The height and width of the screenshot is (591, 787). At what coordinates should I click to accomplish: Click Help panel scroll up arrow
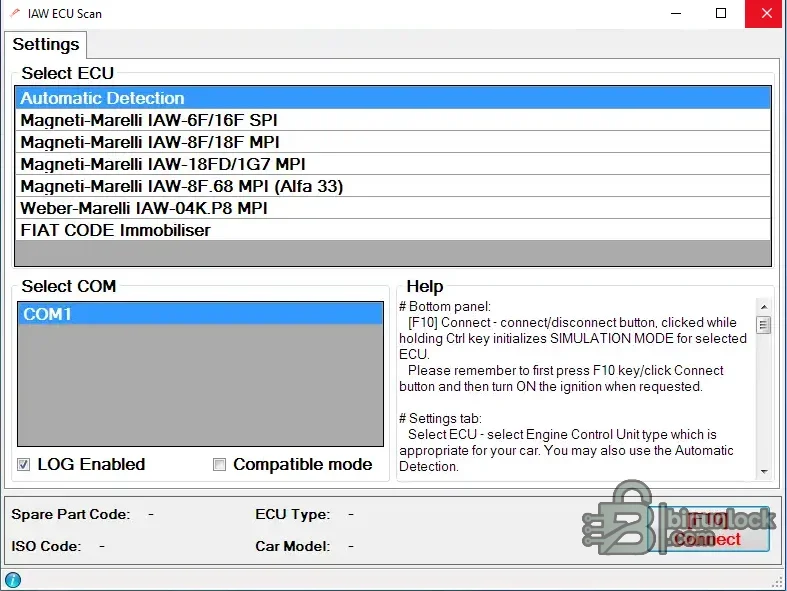(x=764, y=307)
